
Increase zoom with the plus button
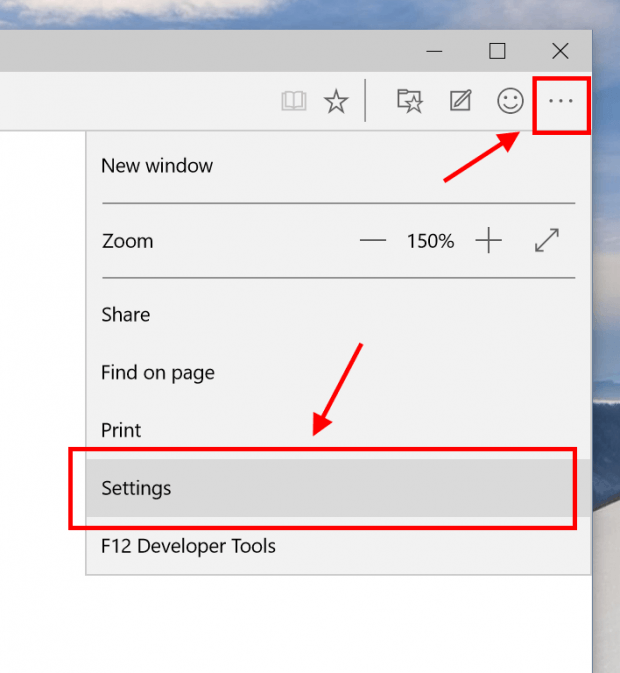488,240
